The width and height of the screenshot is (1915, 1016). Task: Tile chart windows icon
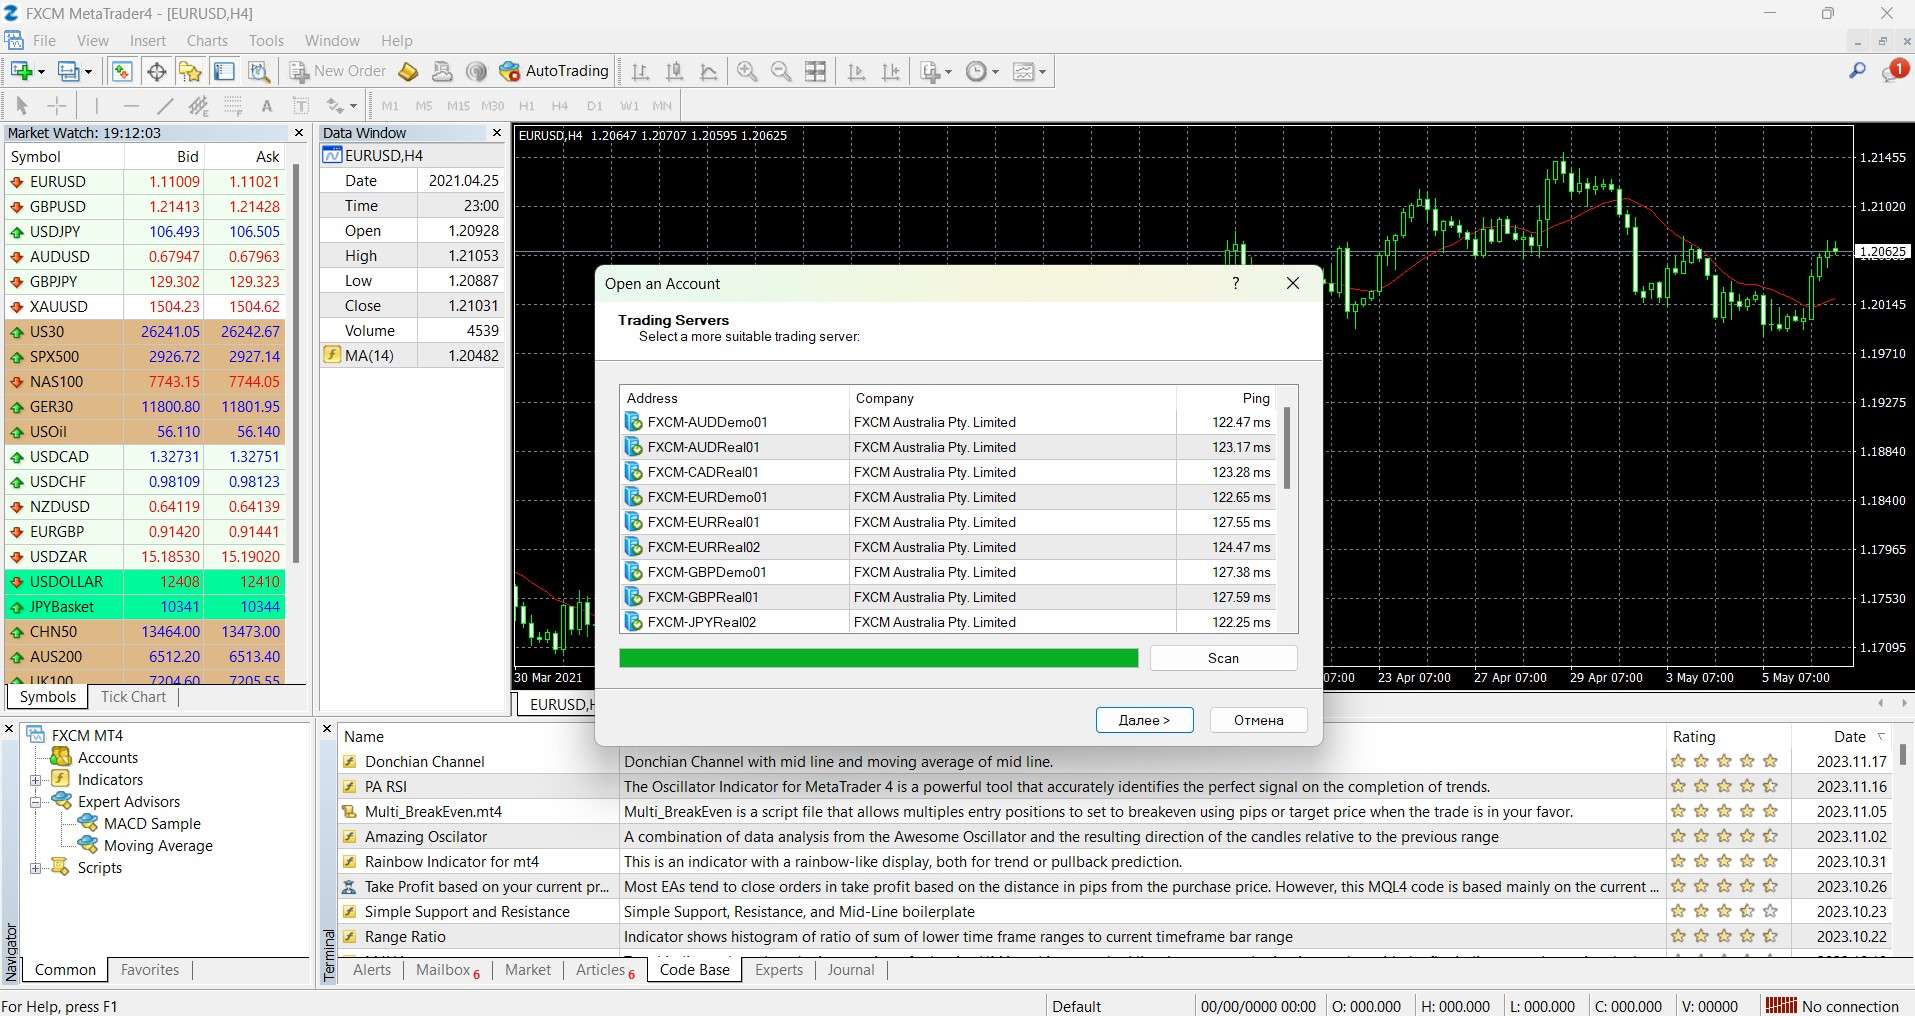point(816,71)
